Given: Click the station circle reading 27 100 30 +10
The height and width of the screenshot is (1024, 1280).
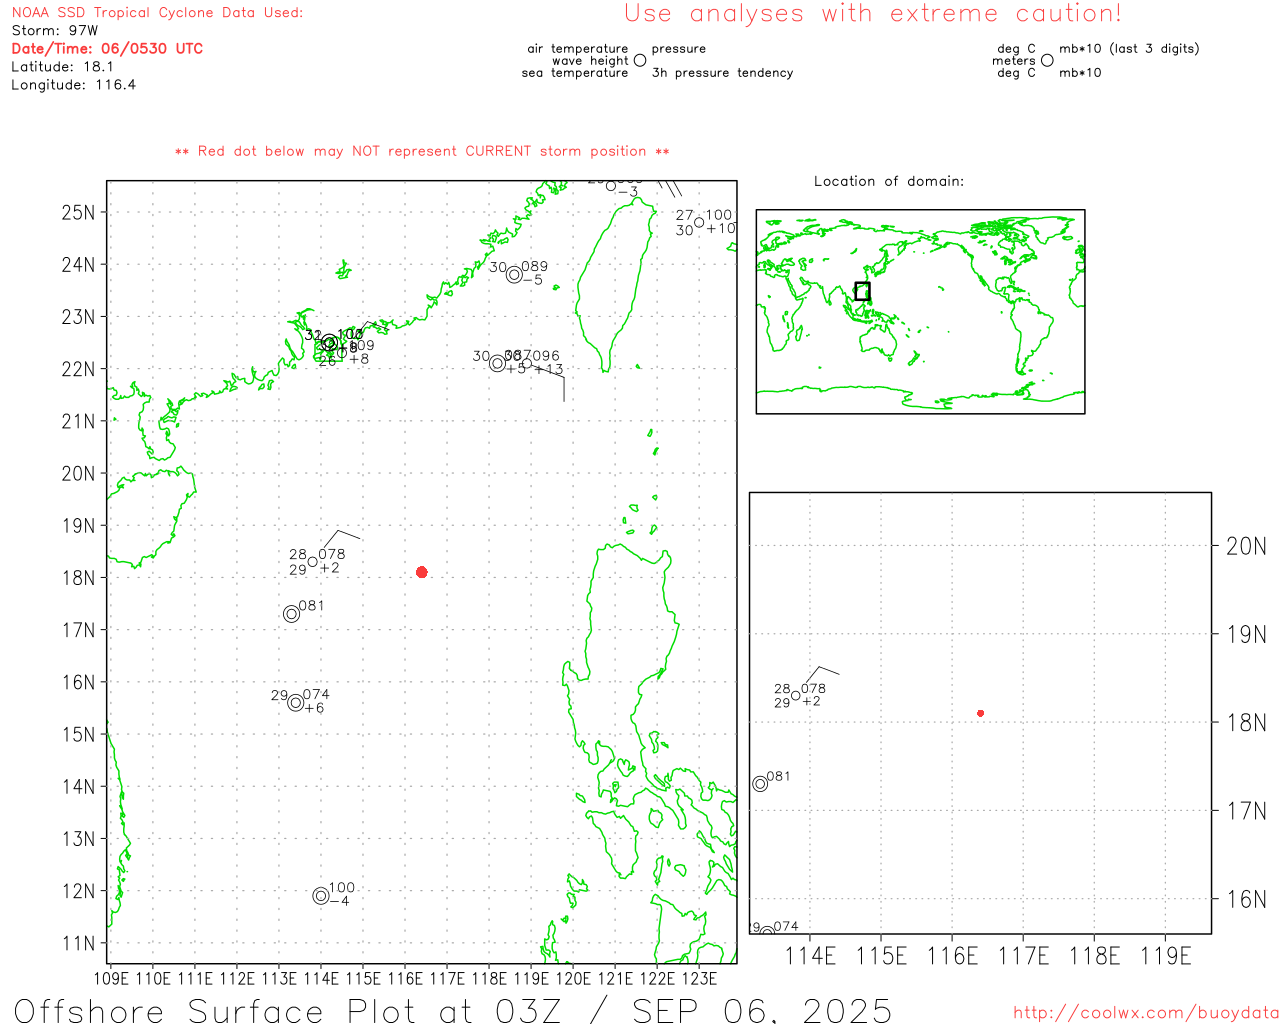Looking at the screenshot, I should pos(699,223).
